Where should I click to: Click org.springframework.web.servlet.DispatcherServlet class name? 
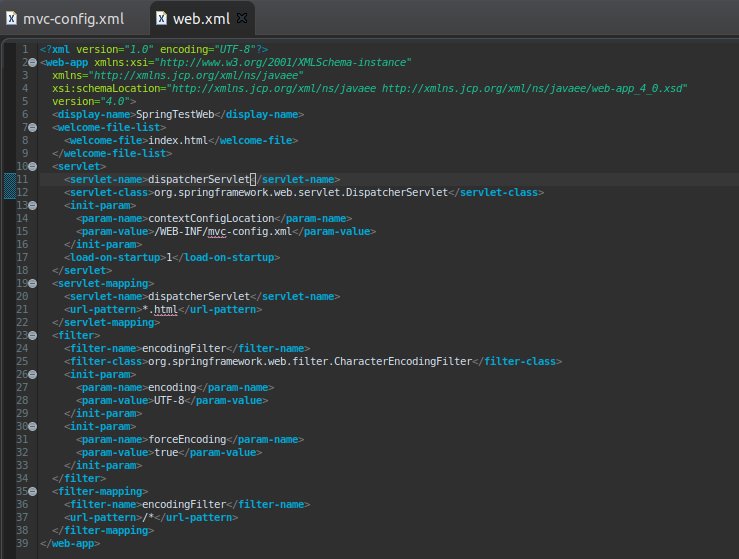point(301,192)
